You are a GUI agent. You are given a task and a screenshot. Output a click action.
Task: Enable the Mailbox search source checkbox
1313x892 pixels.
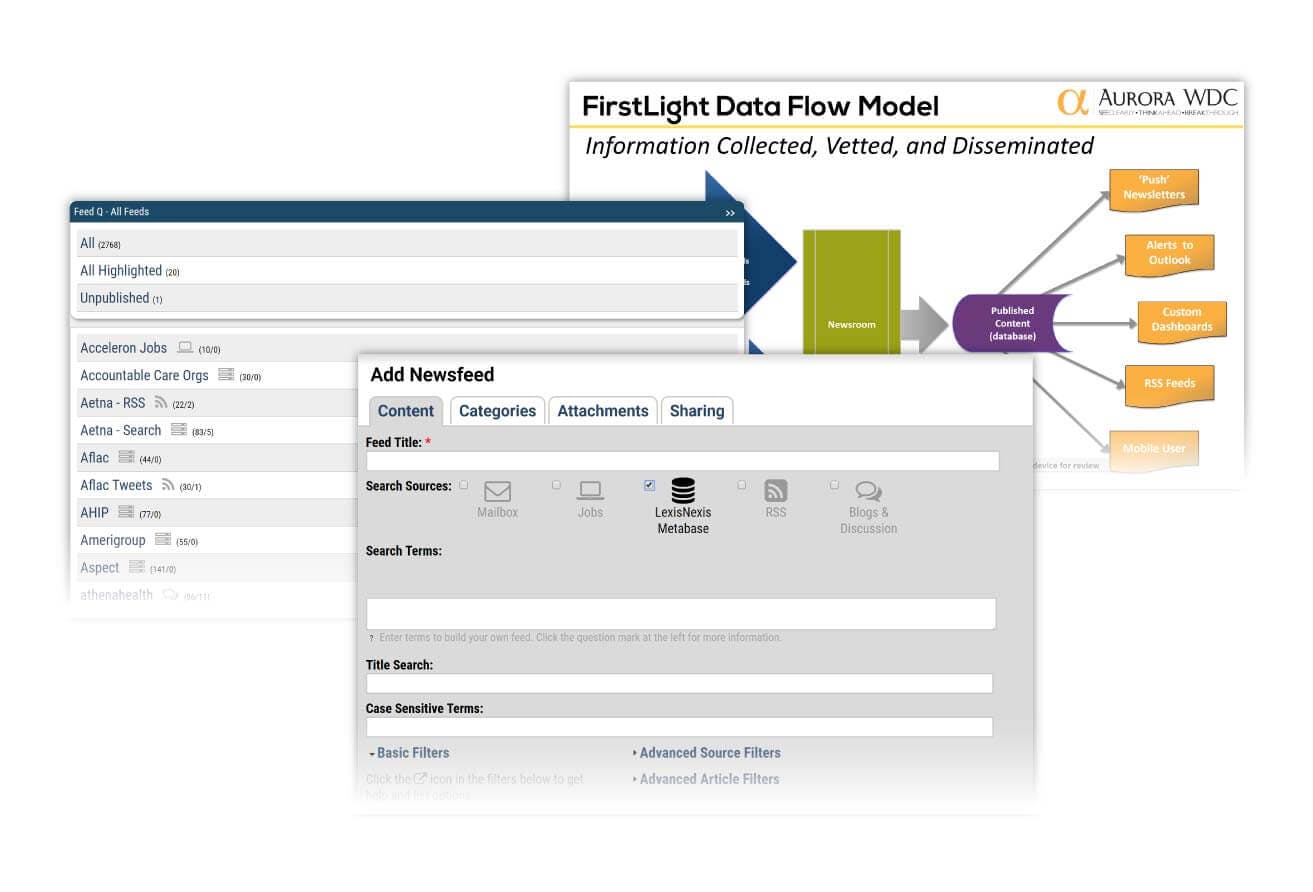click(463, 485)
